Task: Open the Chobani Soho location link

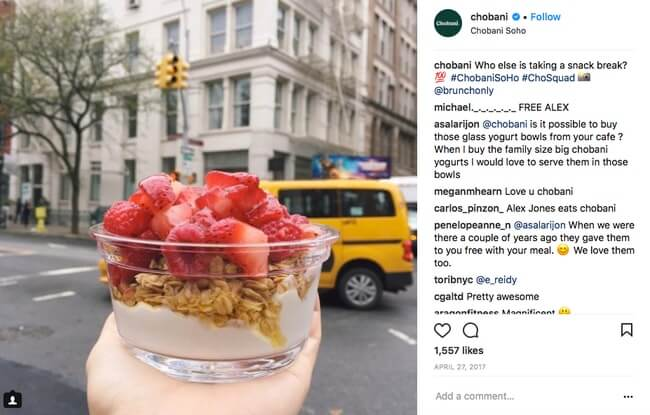Action: [498, 31]
